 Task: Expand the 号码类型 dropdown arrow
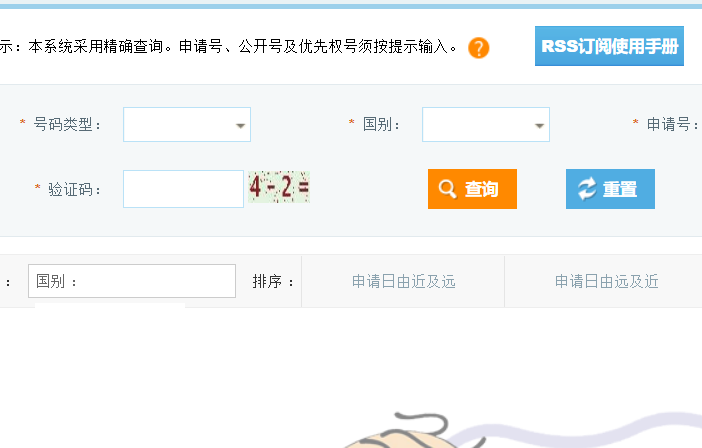[240, 126]
